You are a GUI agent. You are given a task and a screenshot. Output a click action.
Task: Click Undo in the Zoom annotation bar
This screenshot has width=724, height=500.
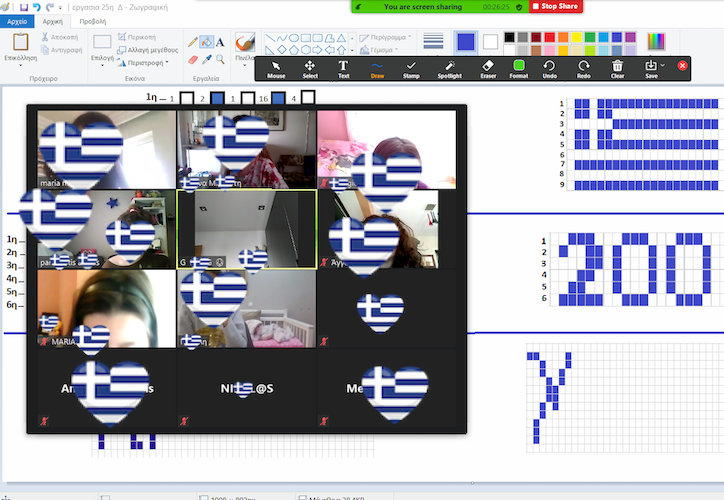pos(549,69)
